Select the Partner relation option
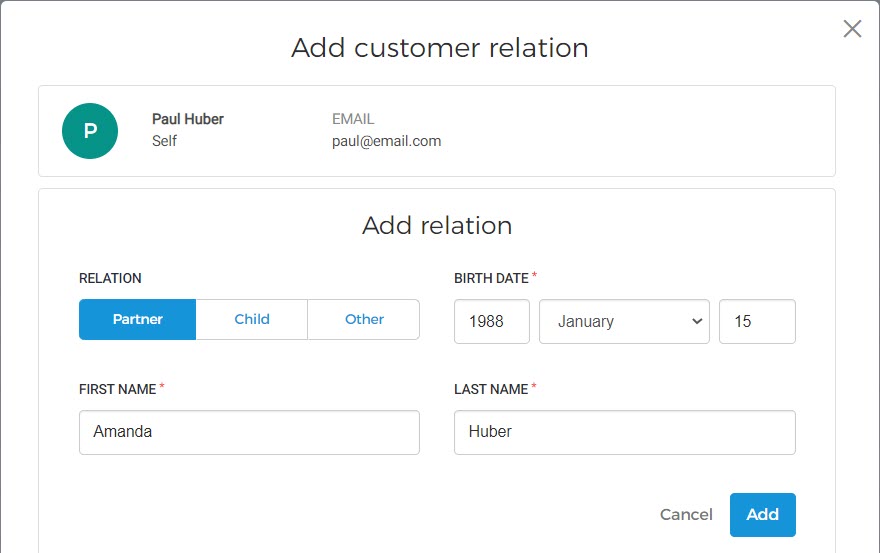This screenshot has width=880, height=553. (138, 320)
